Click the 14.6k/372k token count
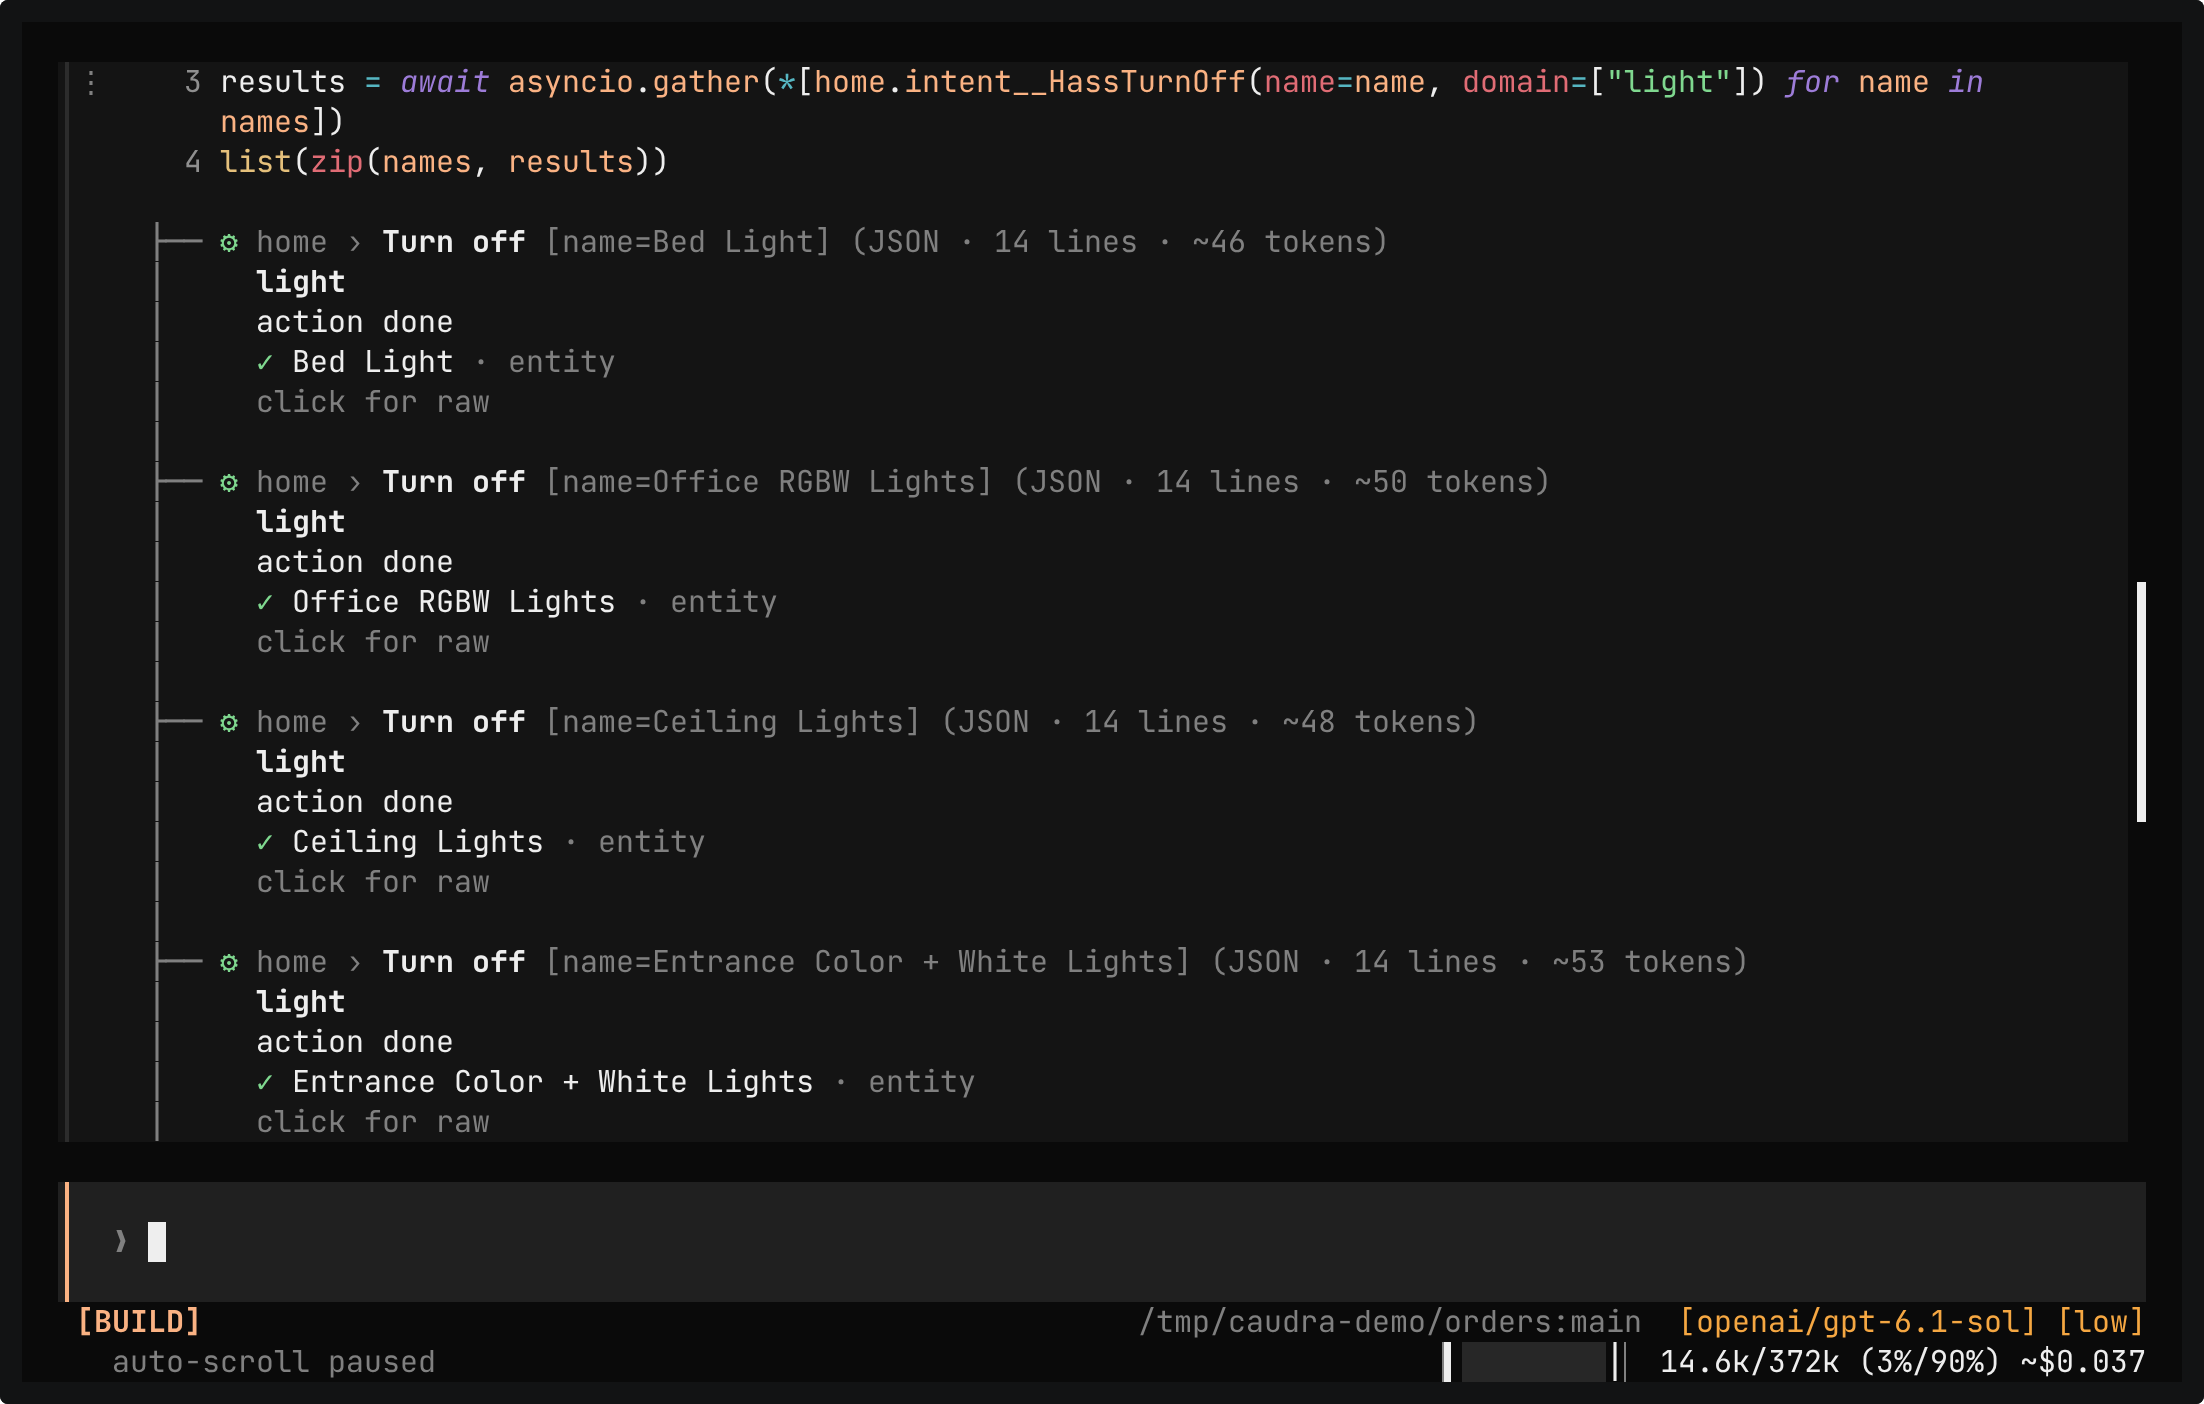Screen dimensions: 2204x1404 click(x=1750, y=1362)
